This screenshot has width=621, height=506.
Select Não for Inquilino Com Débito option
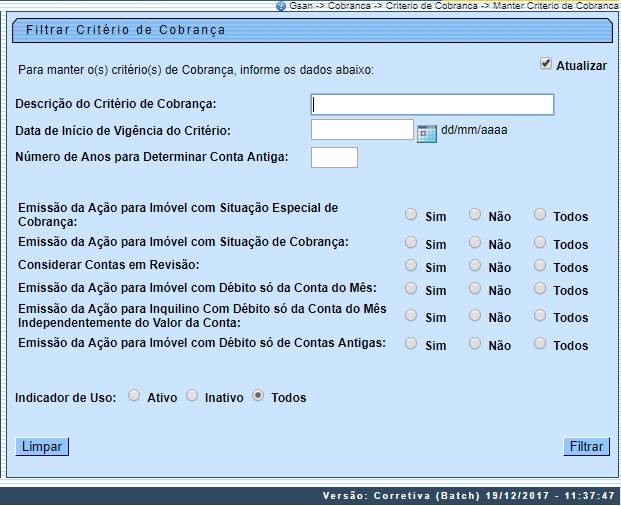pos(476,315)
